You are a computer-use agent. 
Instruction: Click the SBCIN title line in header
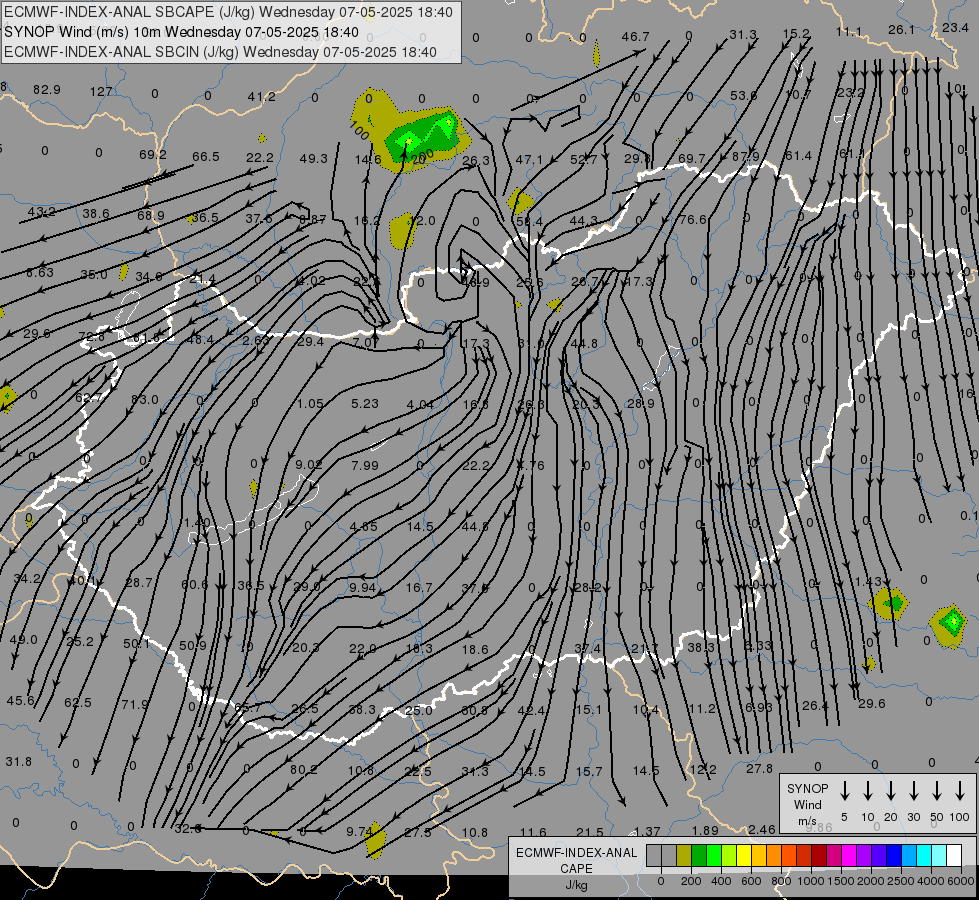pos(220,52)
